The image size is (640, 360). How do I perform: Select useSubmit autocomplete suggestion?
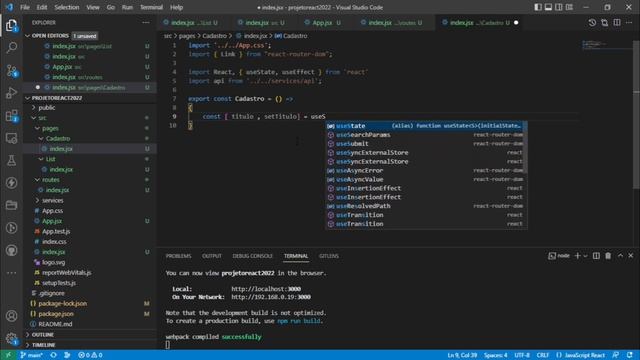click(x=424, y=144)
